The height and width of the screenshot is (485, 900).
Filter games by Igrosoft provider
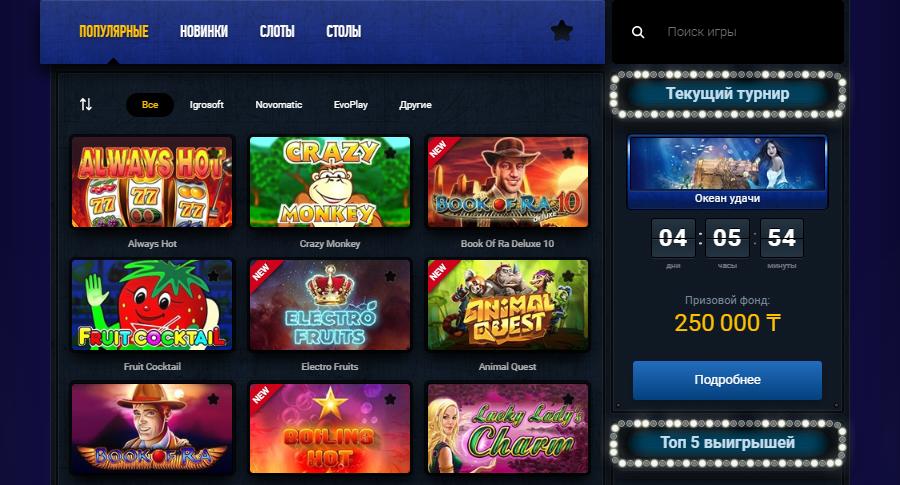(207, 104)
